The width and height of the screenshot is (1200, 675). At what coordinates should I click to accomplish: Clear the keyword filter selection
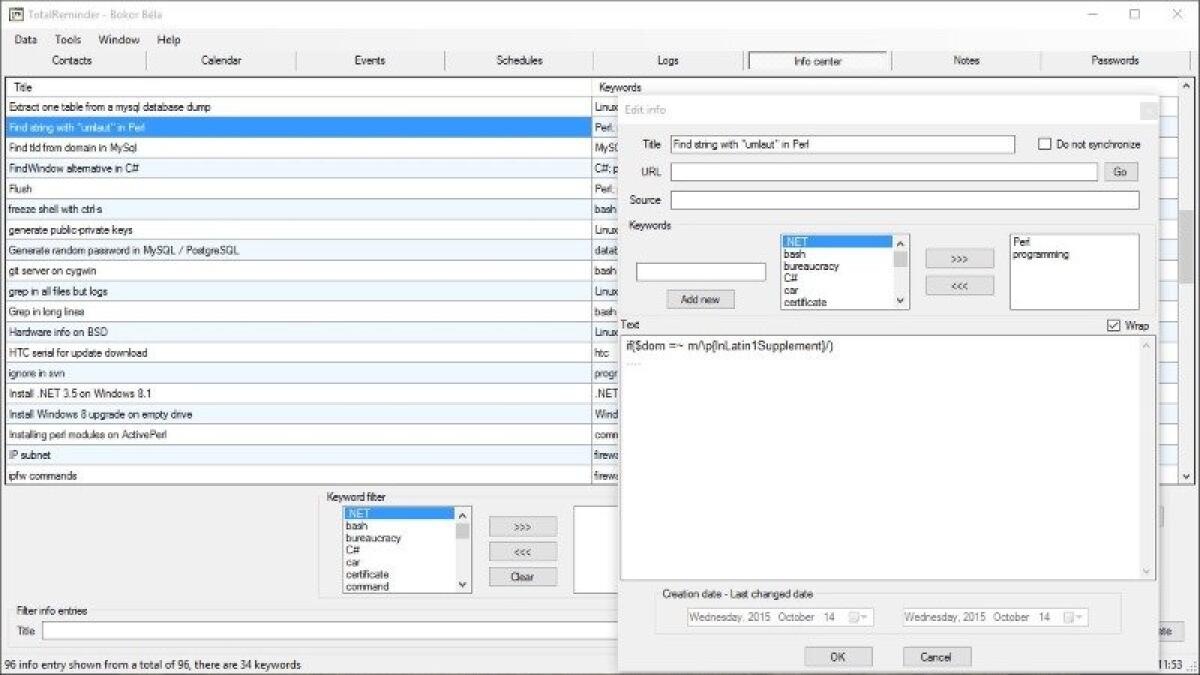pos(523,576)
